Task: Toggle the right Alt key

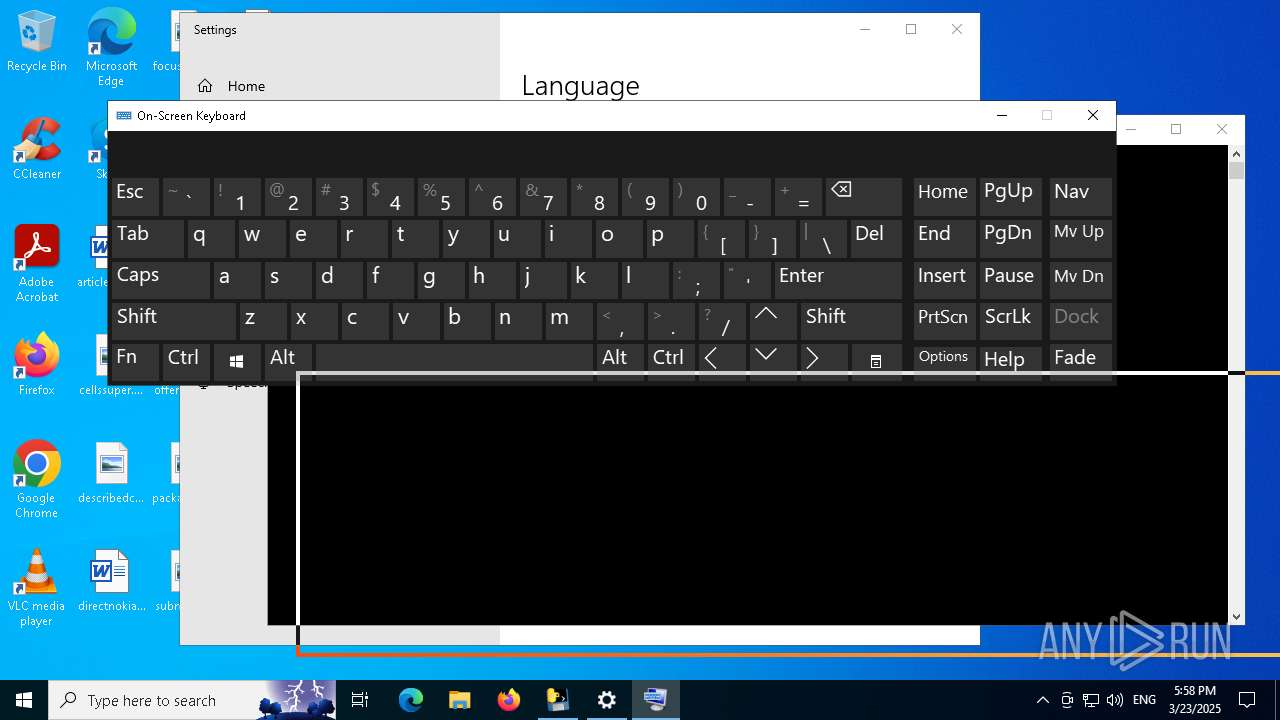Action: tap(619, 362)
